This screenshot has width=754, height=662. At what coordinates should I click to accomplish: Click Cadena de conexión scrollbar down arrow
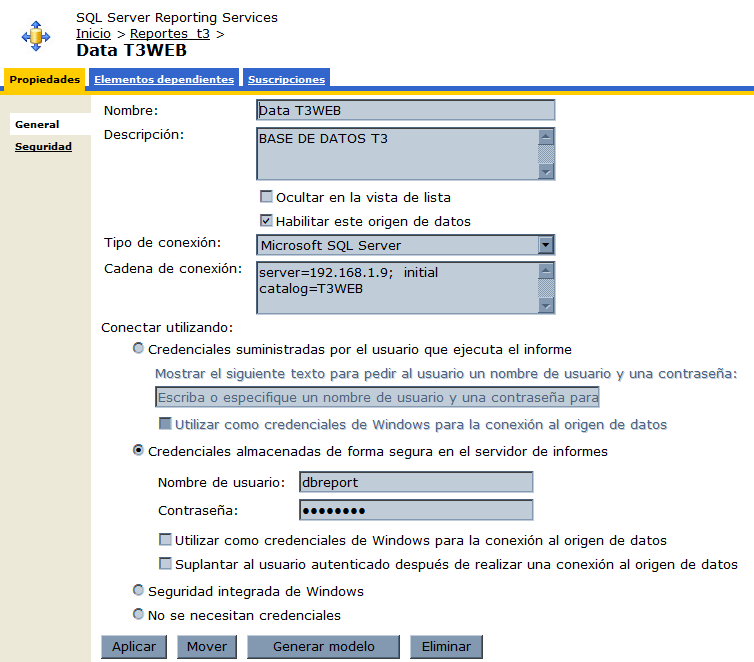pyautogui.click(x=546, y=305)
